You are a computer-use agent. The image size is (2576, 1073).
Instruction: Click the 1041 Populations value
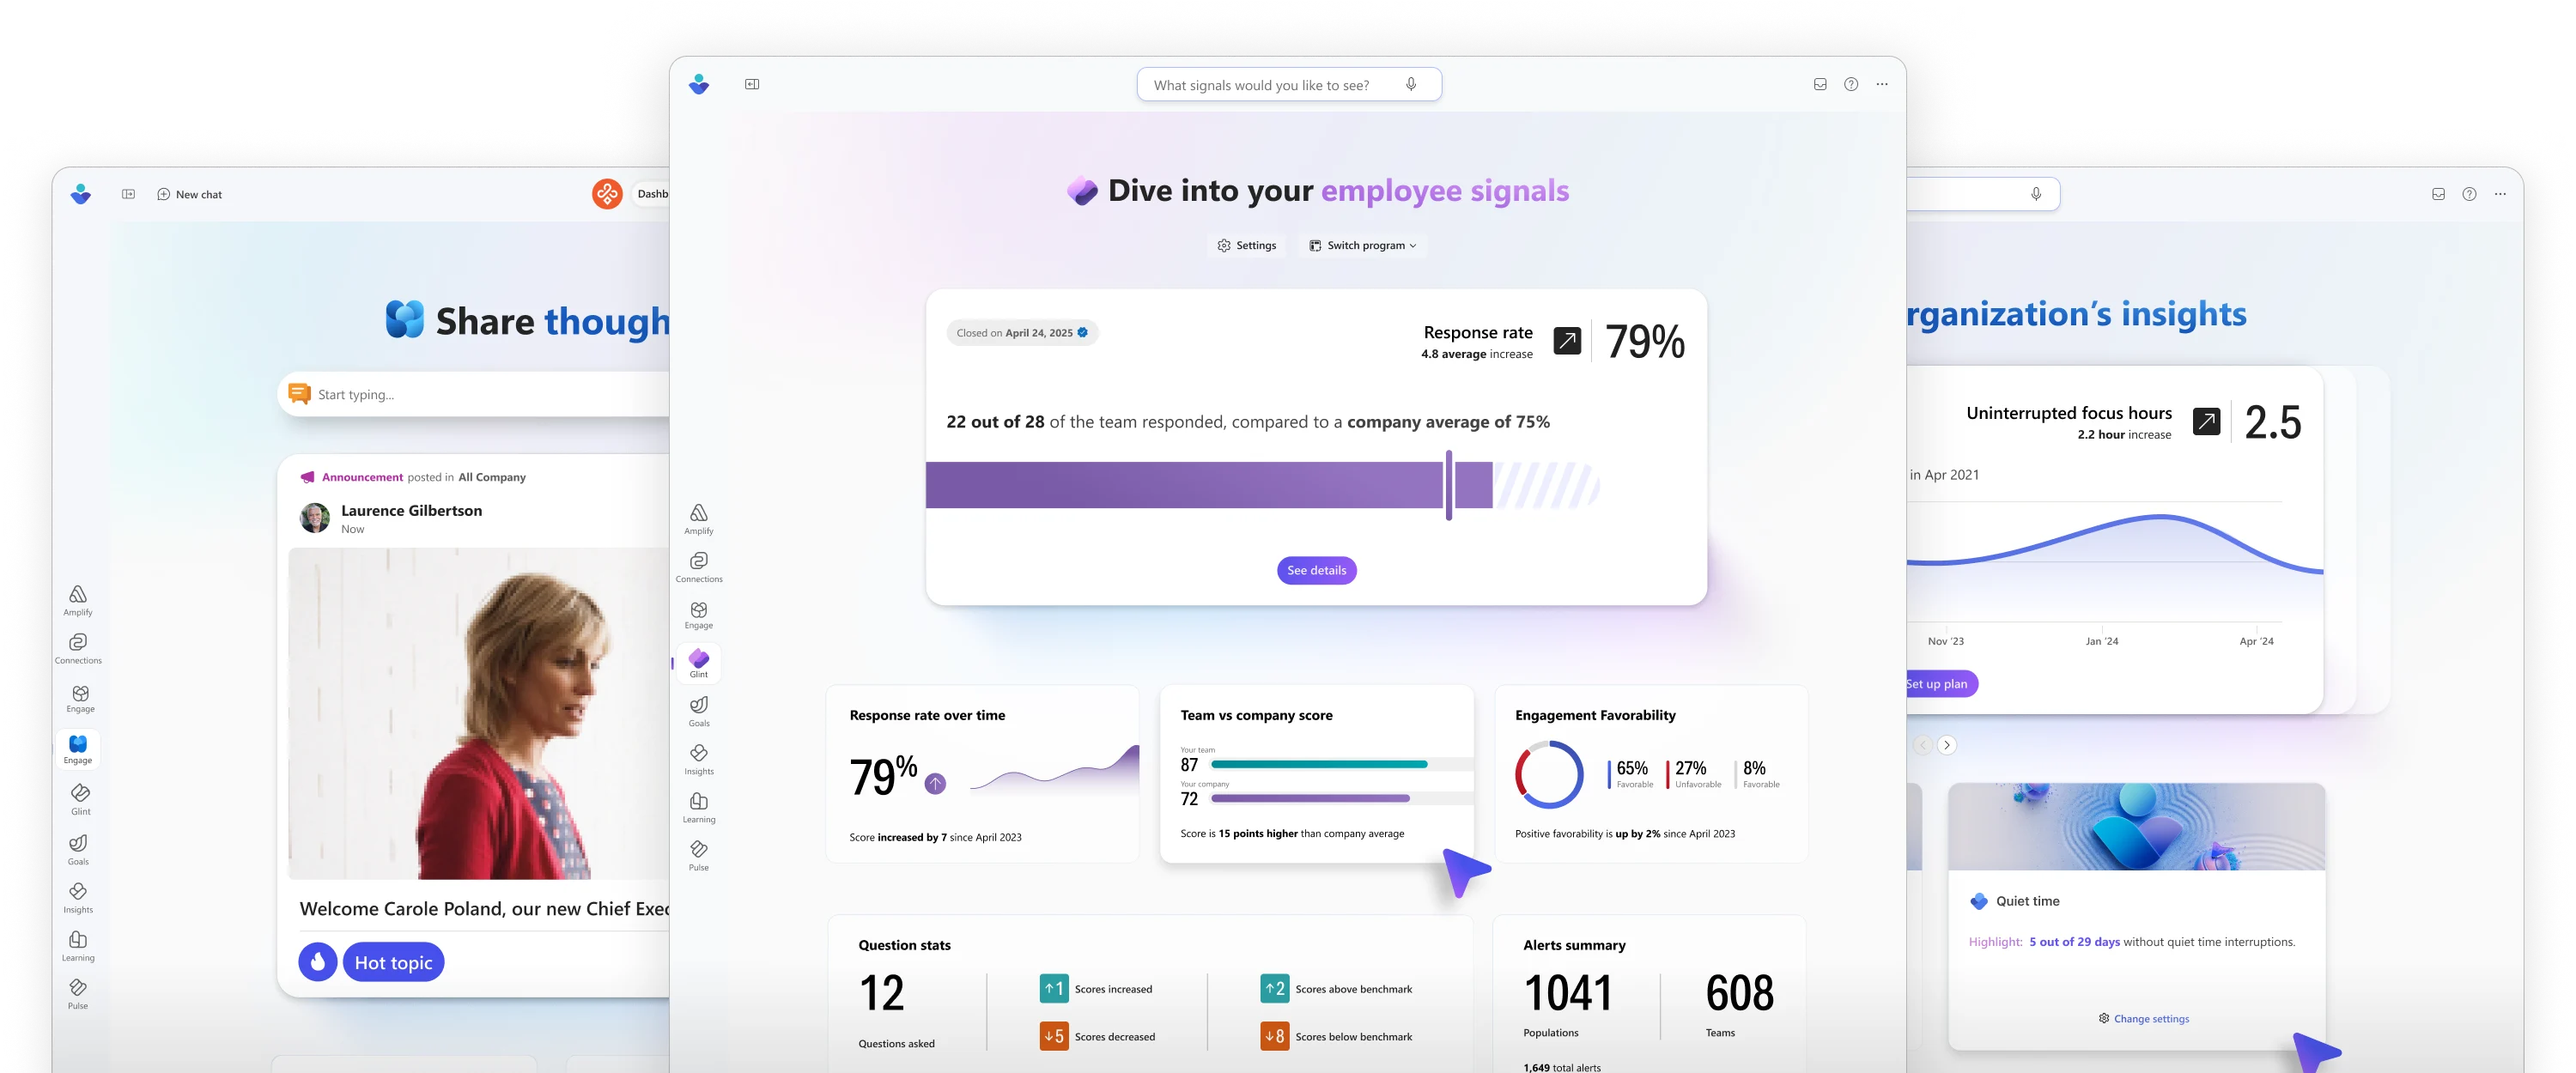(1568, 993)
